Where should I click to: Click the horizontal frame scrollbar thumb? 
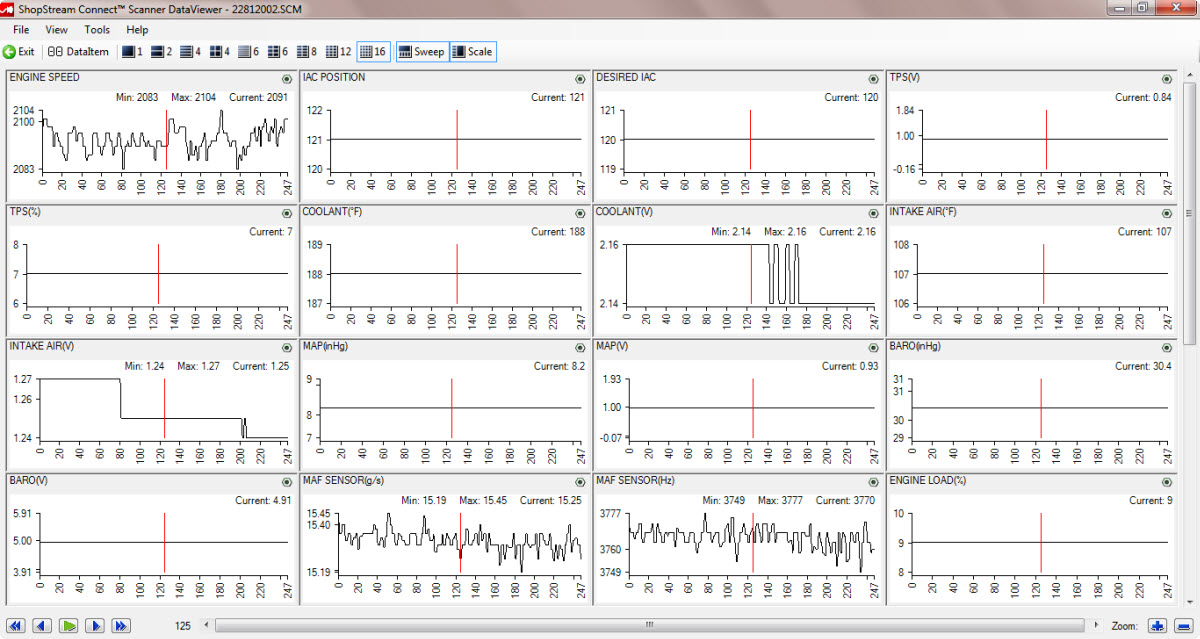tap(649, 625)
